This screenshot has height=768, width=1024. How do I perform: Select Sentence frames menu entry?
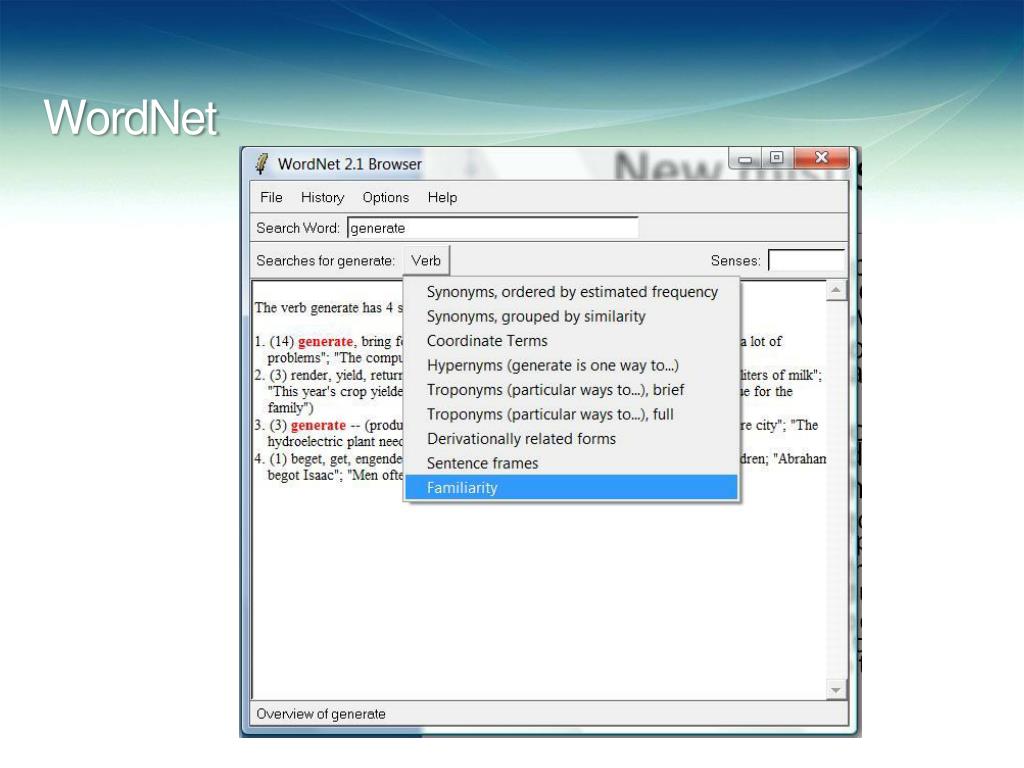point(572,464)
